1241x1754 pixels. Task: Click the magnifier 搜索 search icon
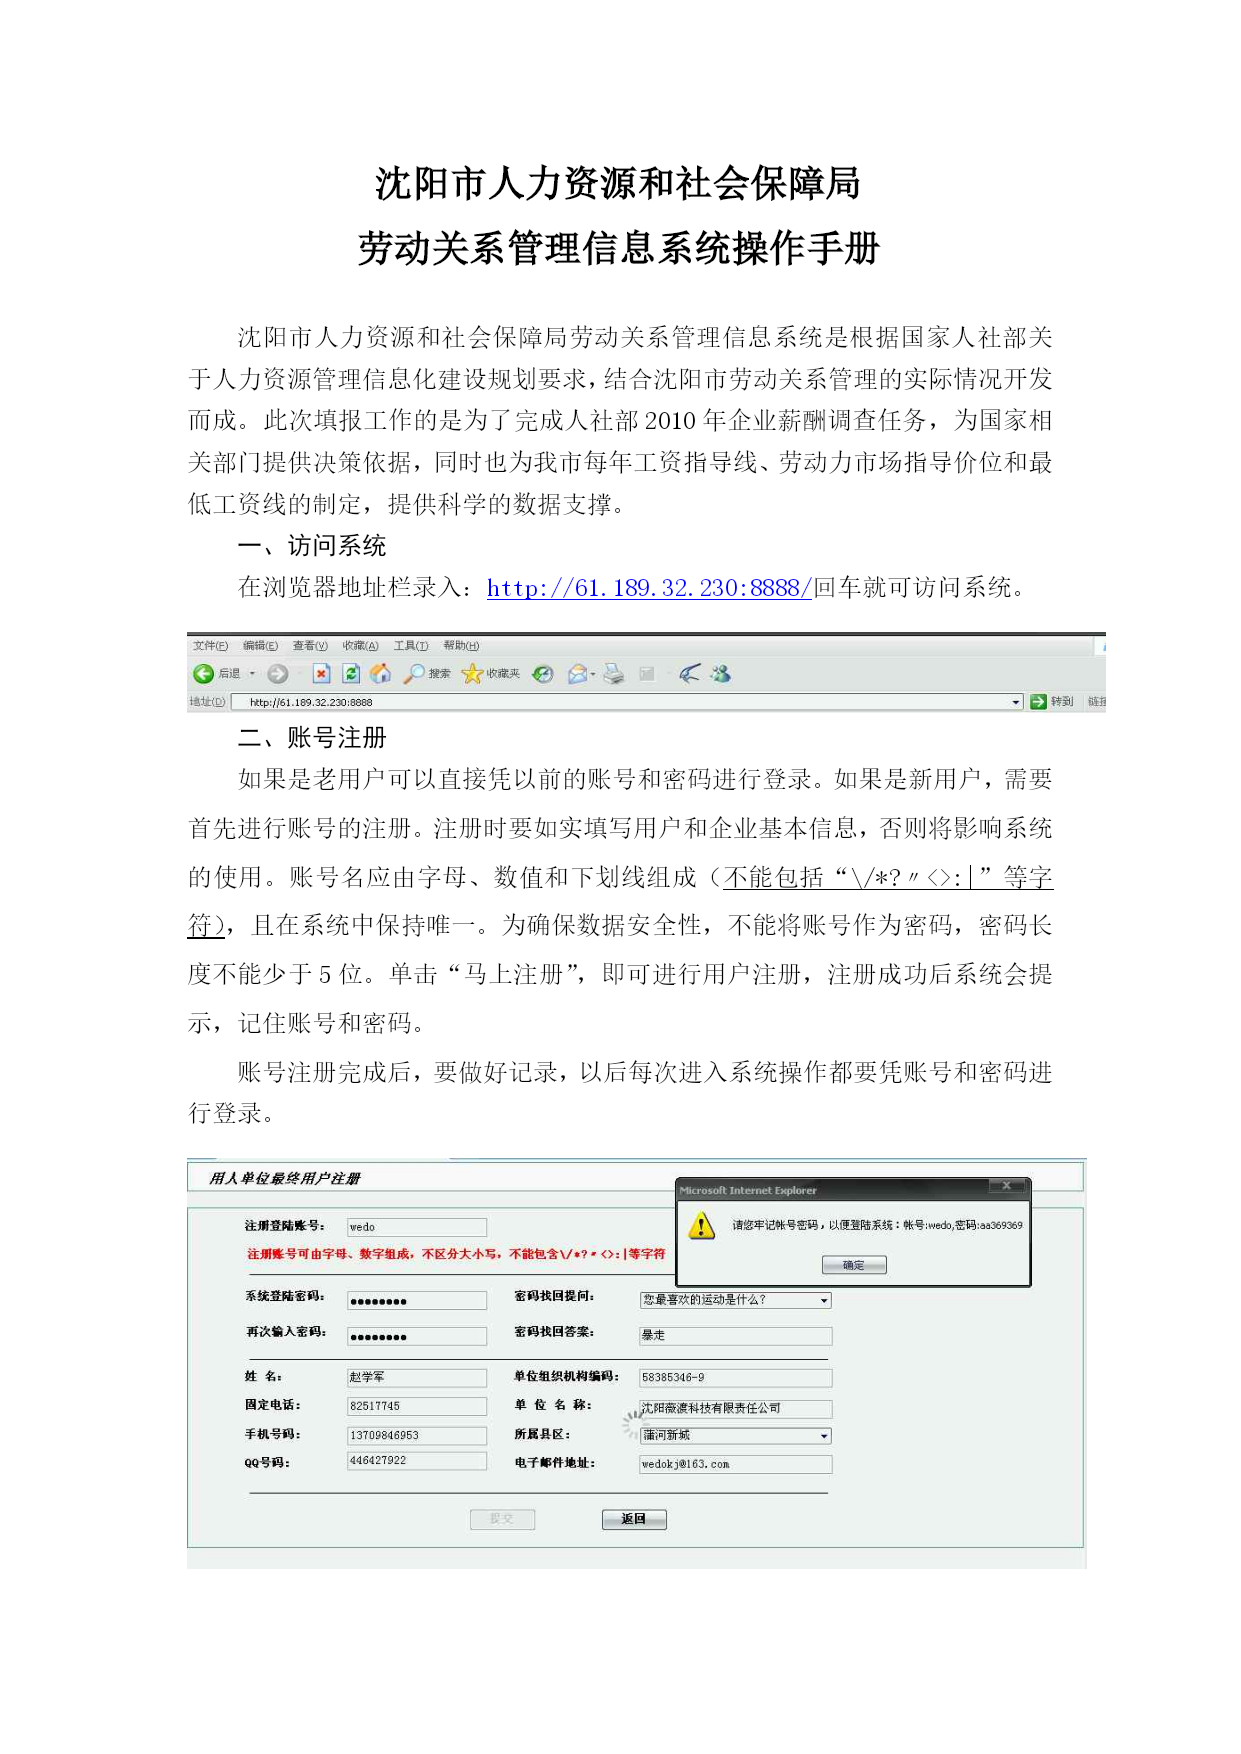(x=413, y=674)
